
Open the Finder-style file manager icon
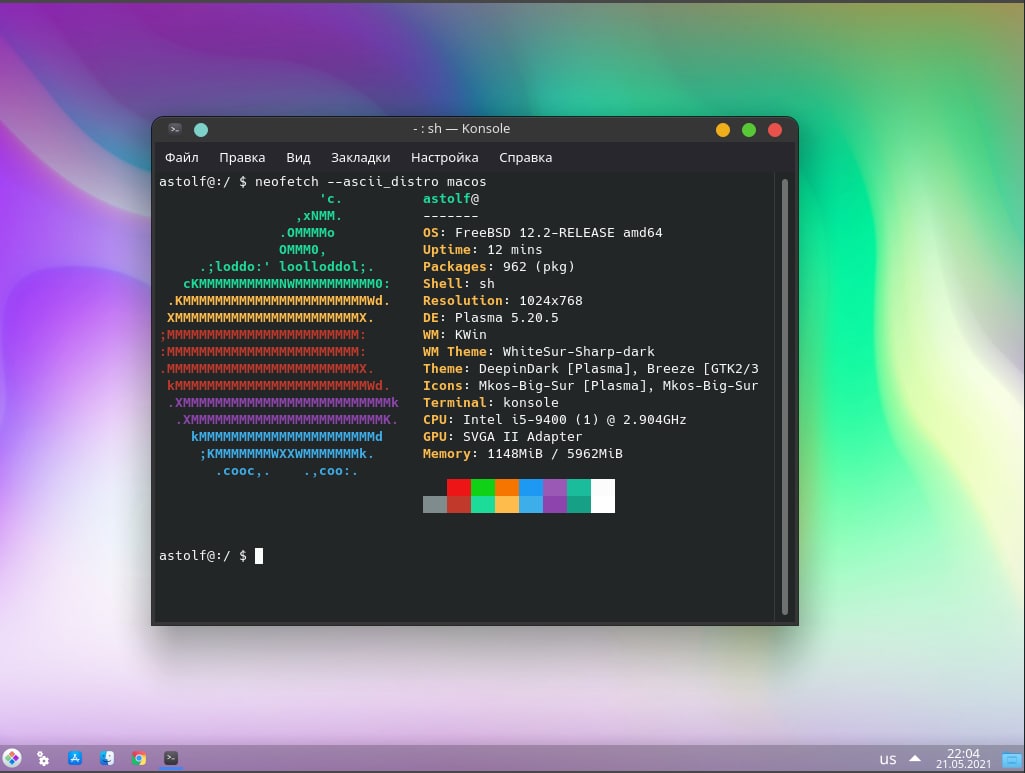click(x=107, y=758)
